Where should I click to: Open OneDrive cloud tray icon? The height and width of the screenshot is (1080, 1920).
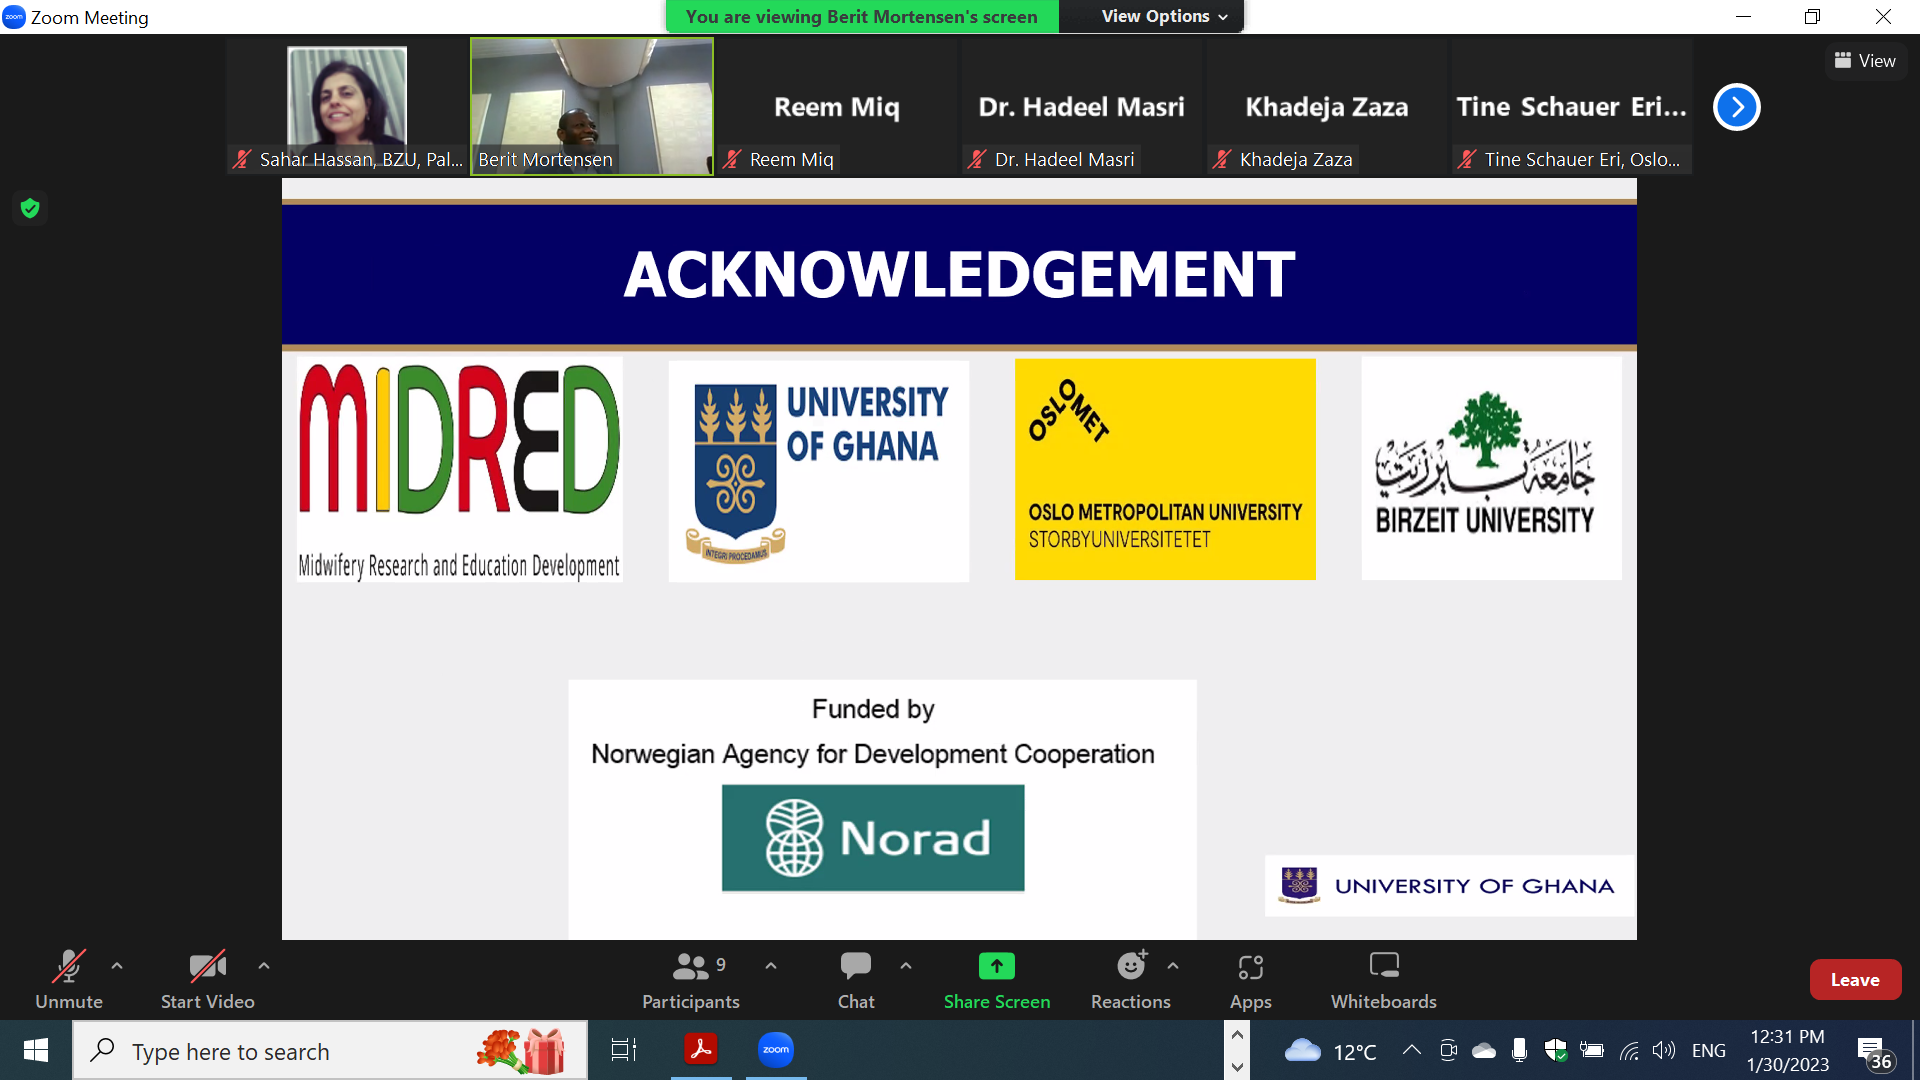coord(1484,1050)
